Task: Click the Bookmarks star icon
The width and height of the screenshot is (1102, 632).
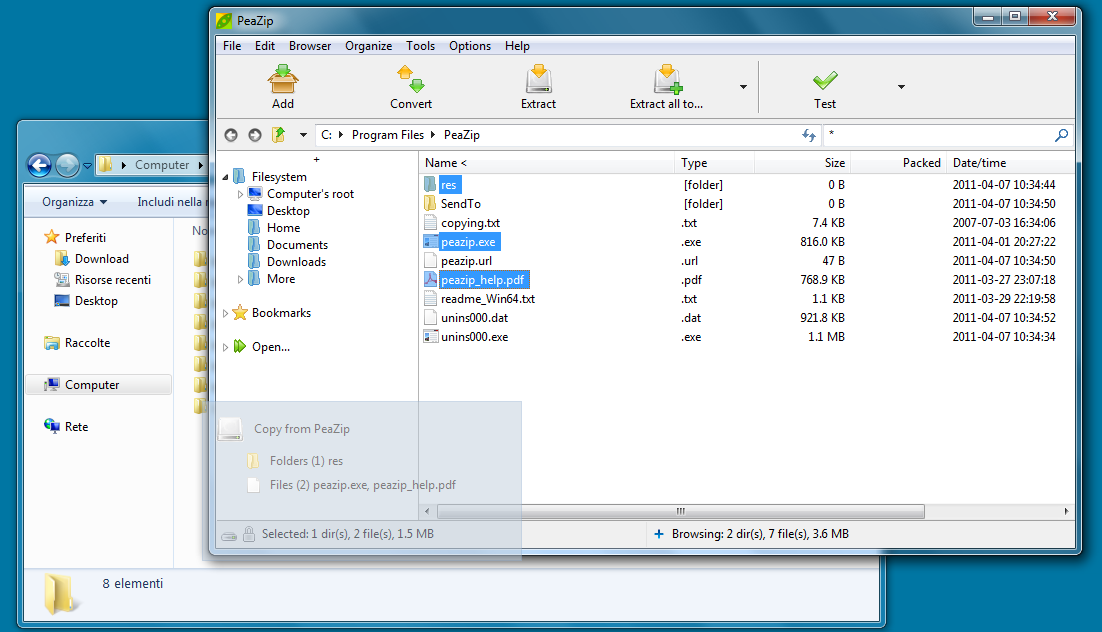Action: (x=240, y=312)
